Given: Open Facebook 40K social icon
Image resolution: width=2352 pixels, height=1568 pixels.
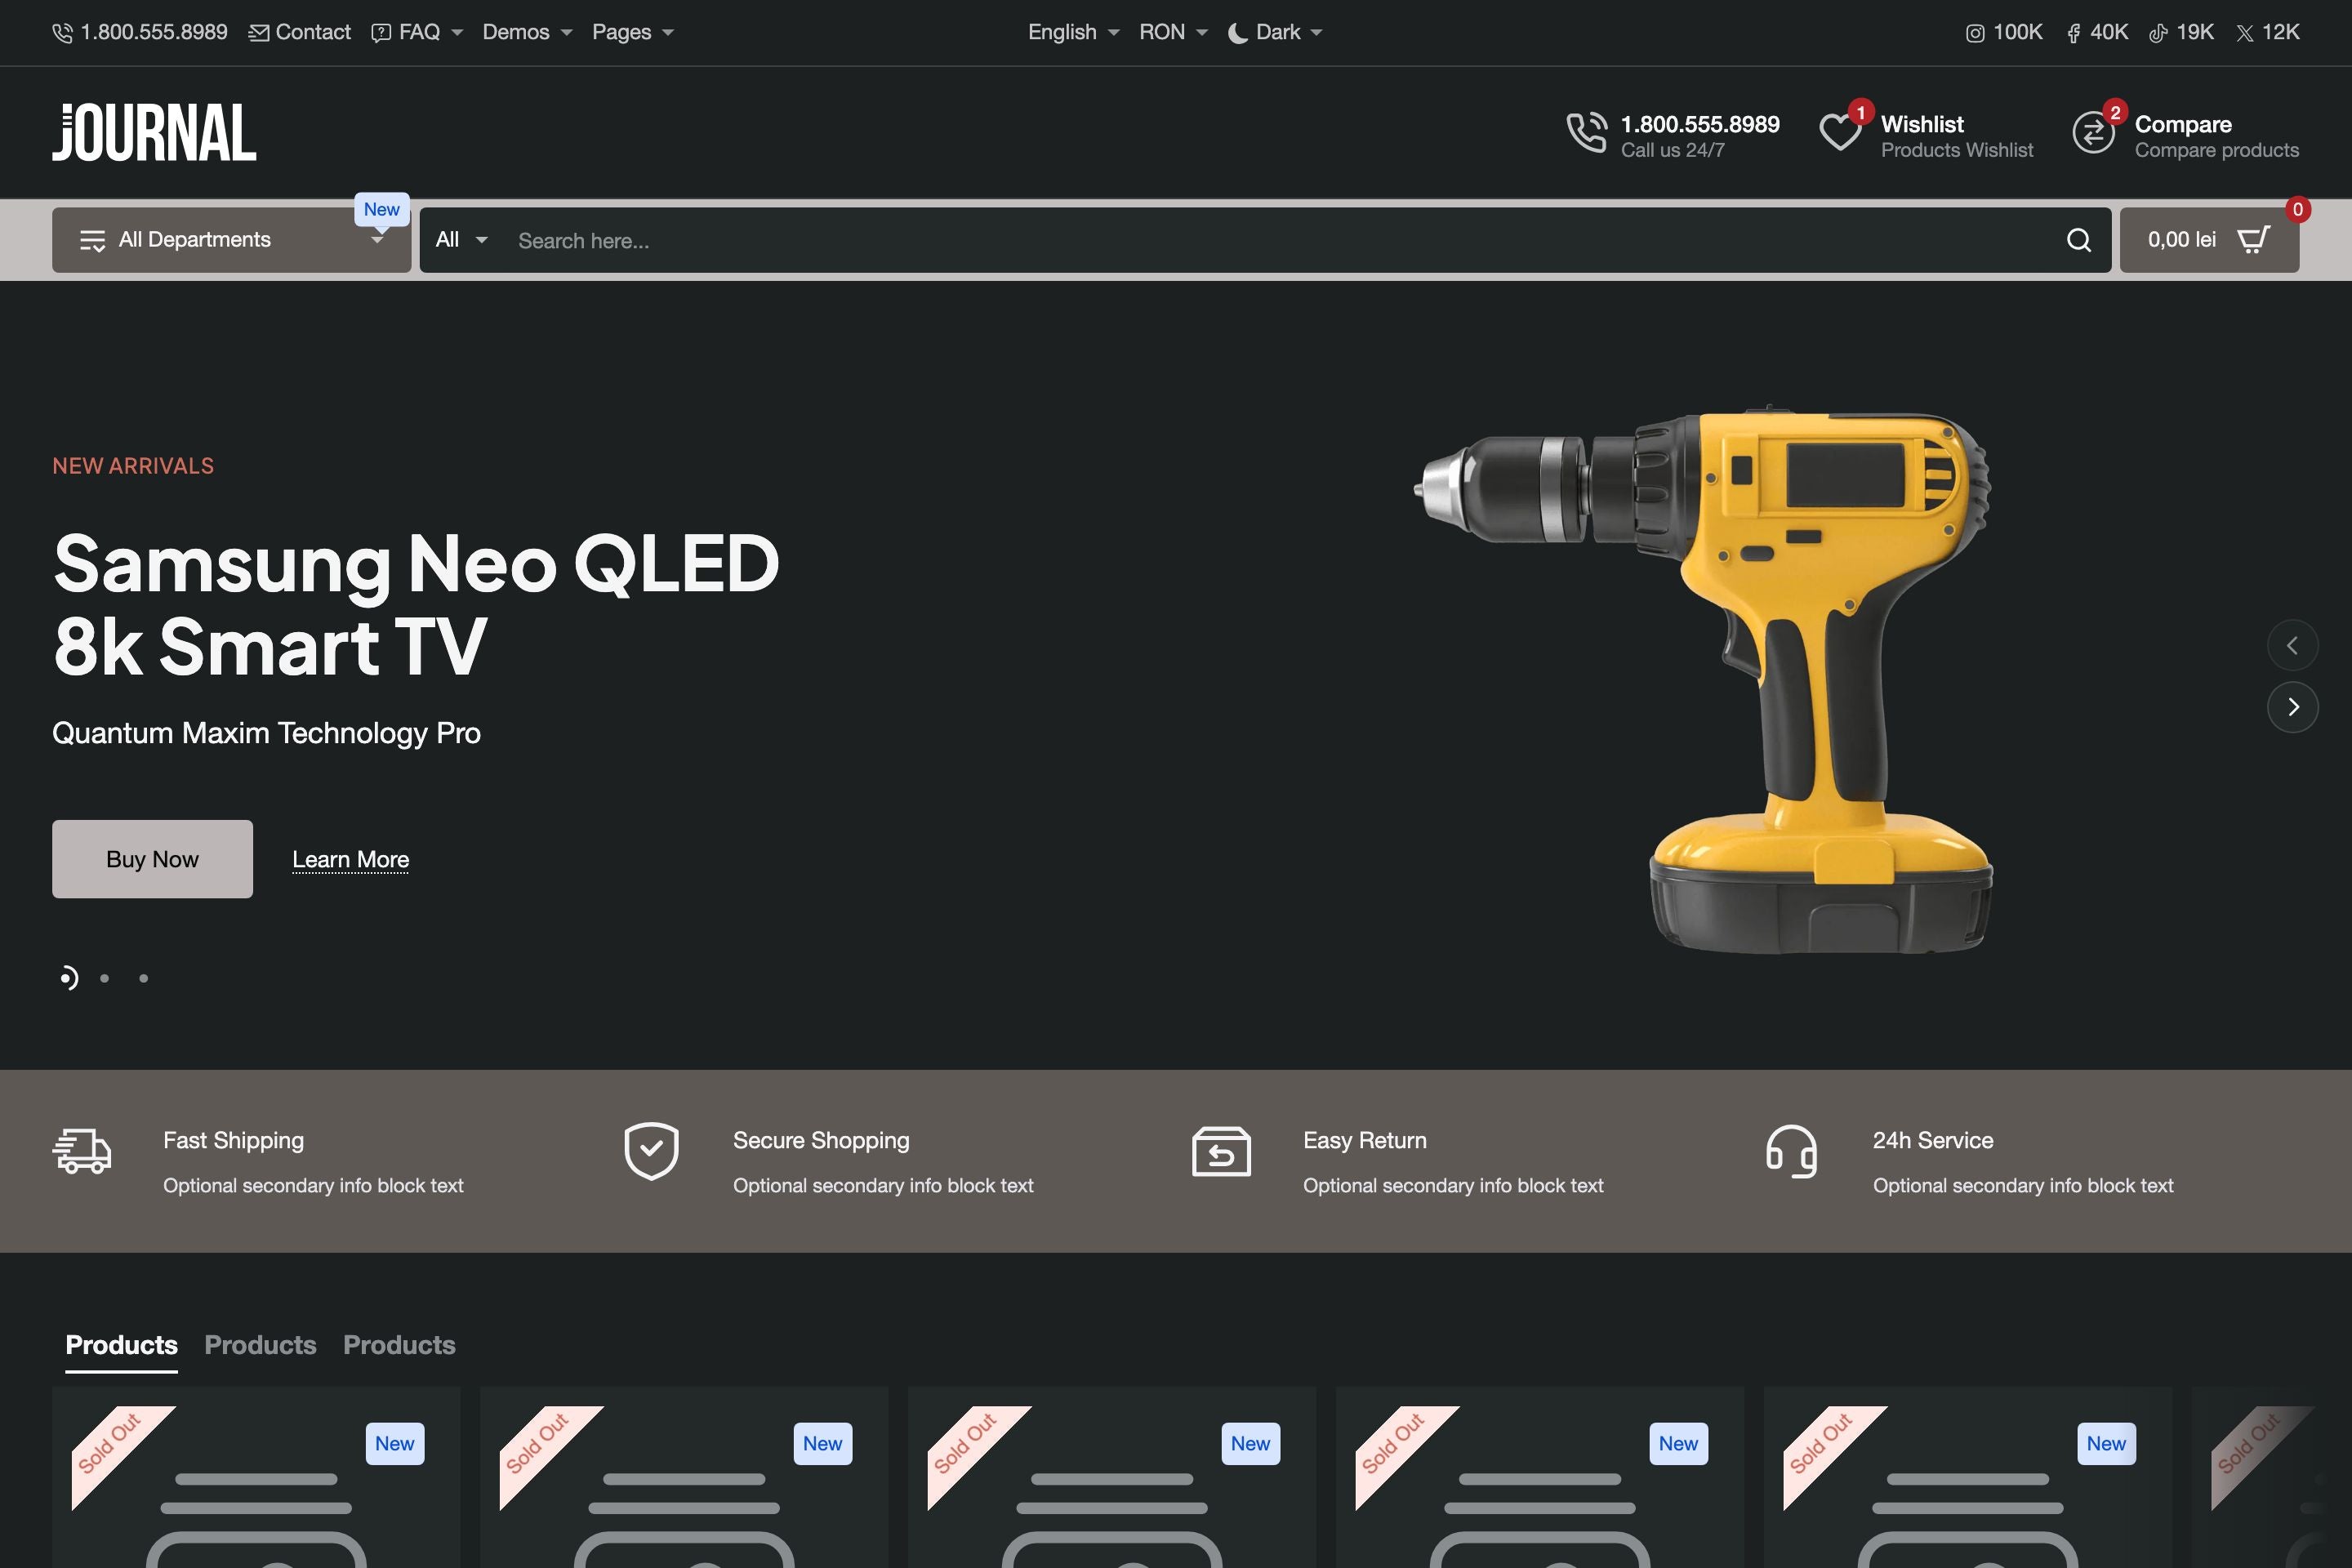Looking at the screenshot, I should (2073, 33).
